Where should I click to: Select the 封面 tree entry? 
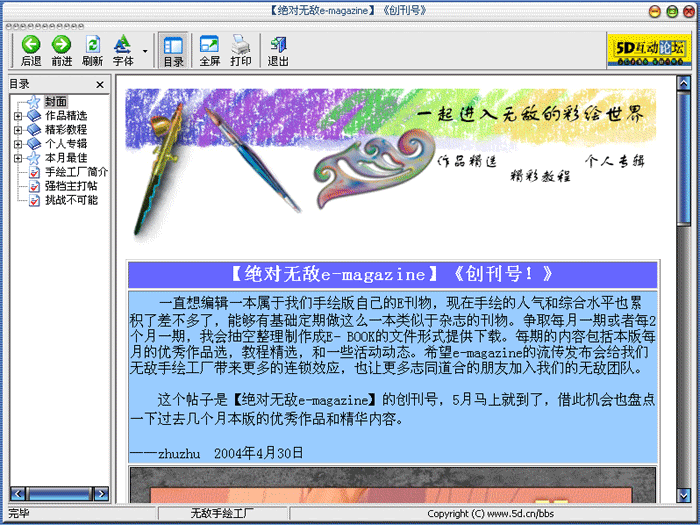[56, 102]
